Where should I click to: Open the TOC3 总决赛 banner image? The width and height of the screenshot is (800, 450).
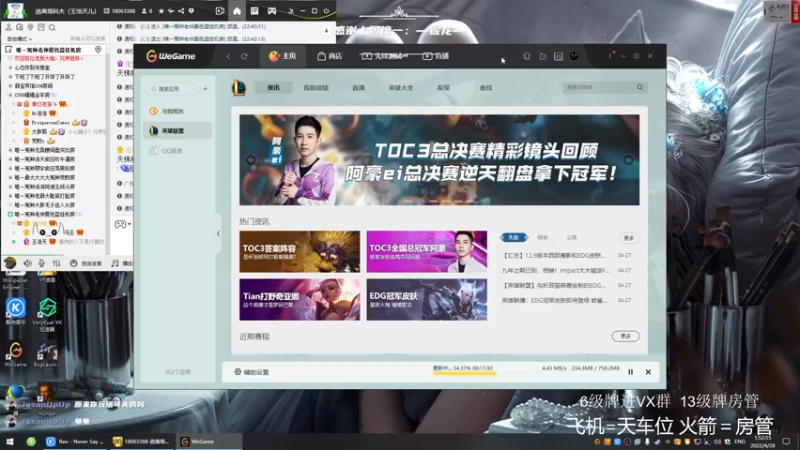coord(439,160)
